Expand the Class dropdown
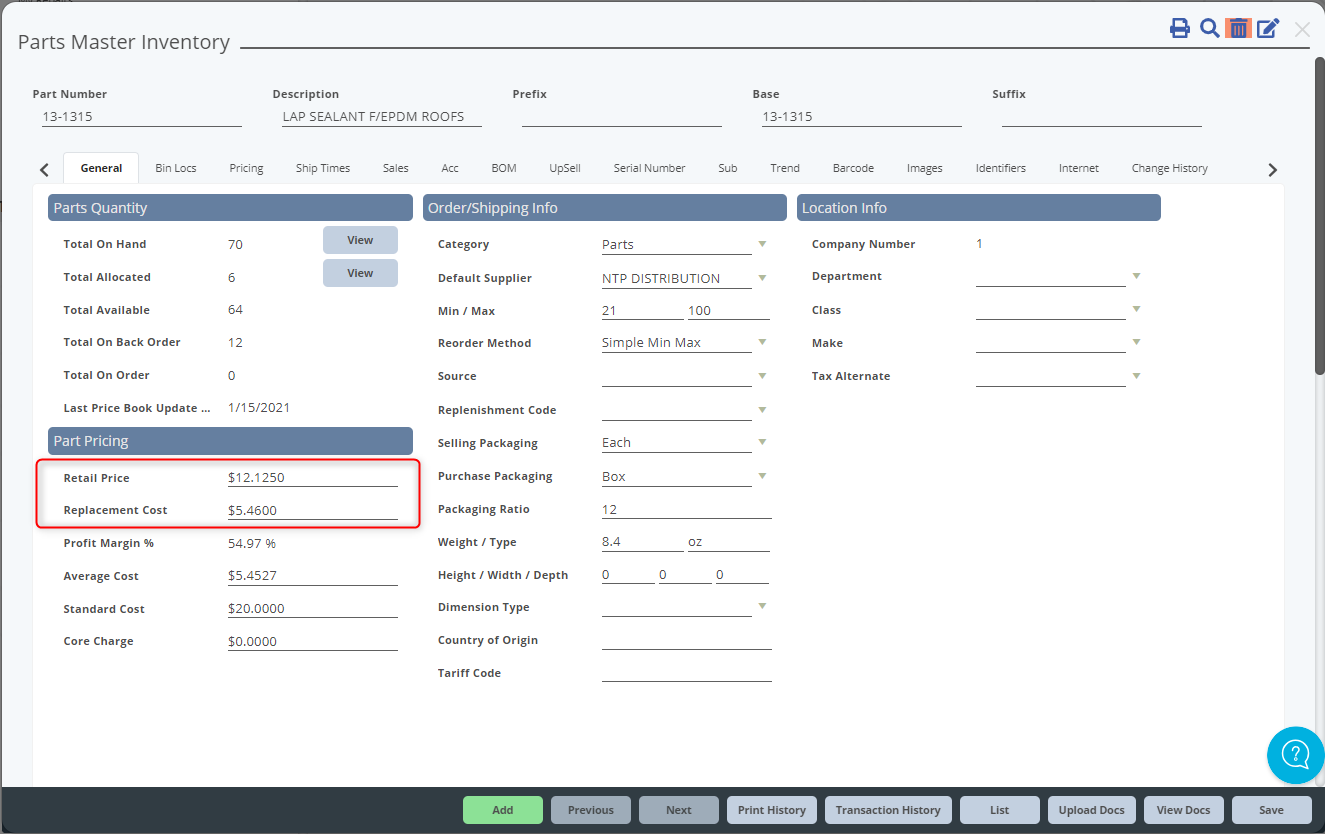This screenshot has height=834, width=1325. click(1136, 309)
